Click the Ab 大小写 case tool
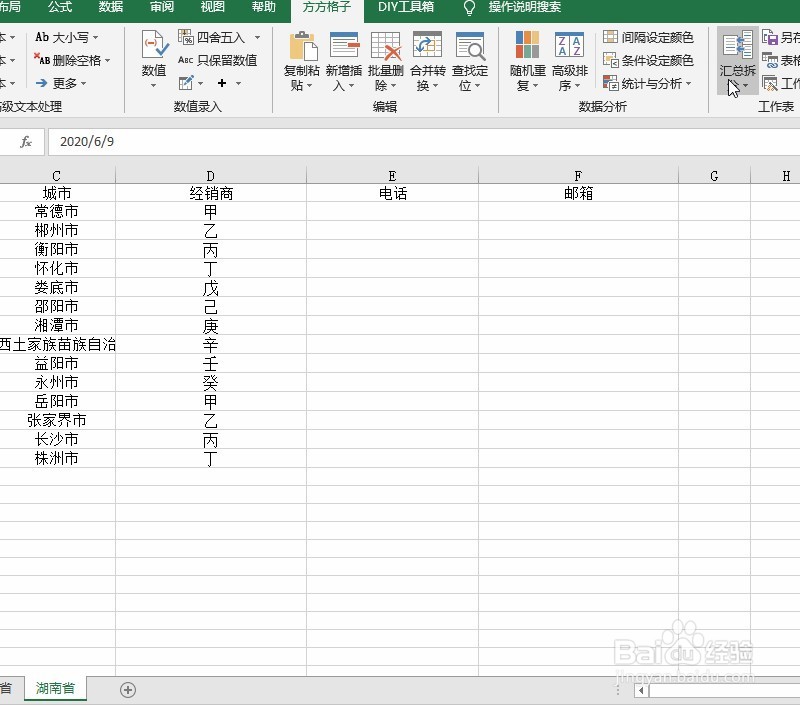This screenshot has width=800, height=705. tap(62, 37)
